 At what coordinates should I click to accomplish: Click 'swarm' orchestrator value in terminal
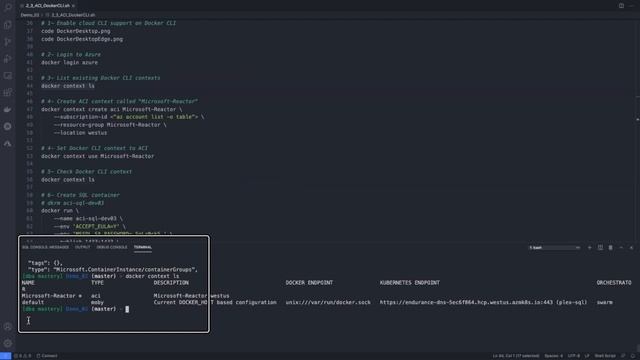coord(604,302)
